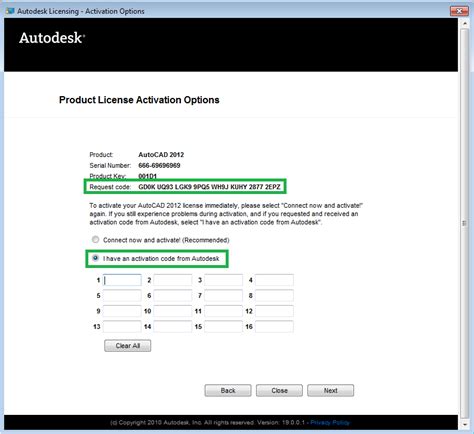The image size is (474, 434).
Task: Proceed with the Next button
Action: [x=331, y=390]
